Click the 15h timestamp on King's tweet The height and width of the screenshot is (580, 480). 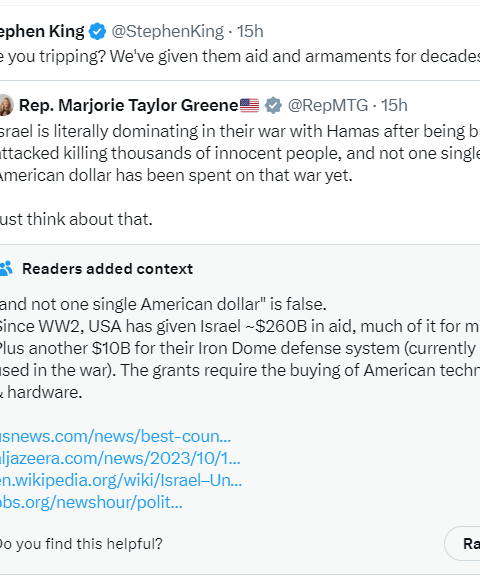[250, 31]
